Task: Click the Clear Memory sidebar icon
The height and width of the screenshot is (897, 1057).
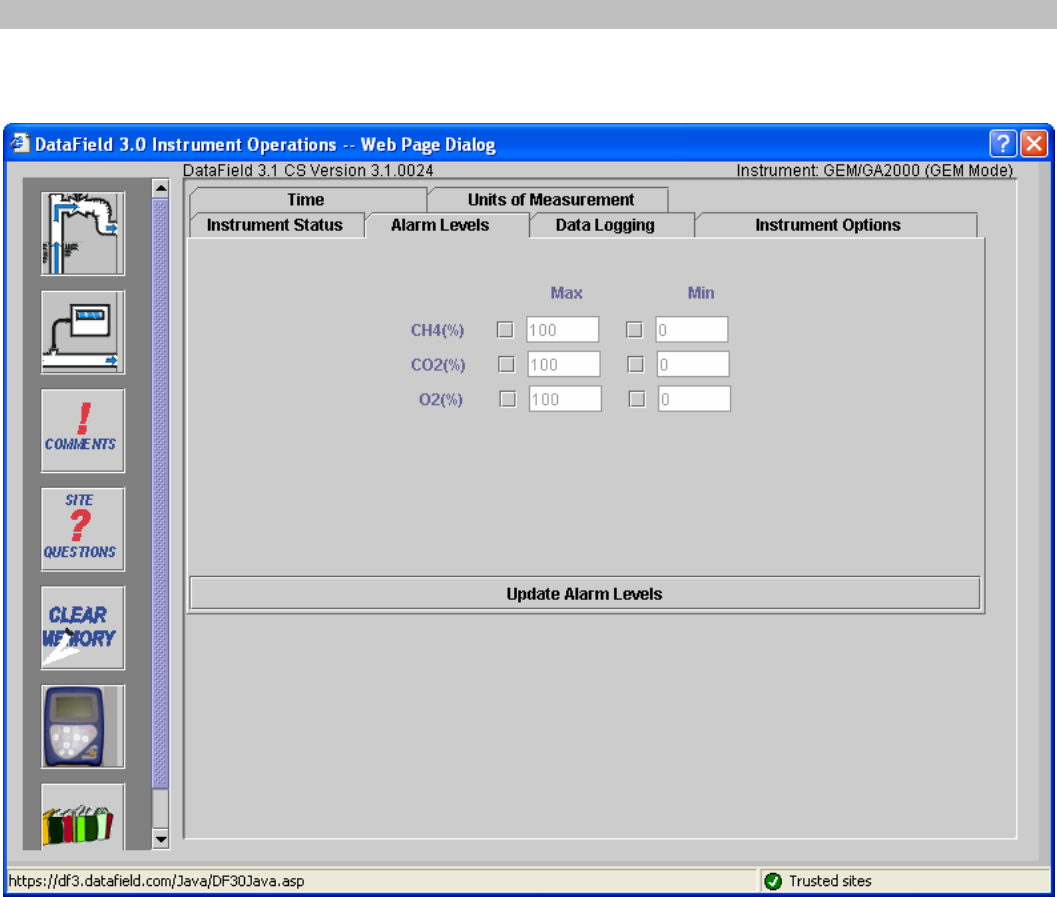Action: tap(83, 627)
